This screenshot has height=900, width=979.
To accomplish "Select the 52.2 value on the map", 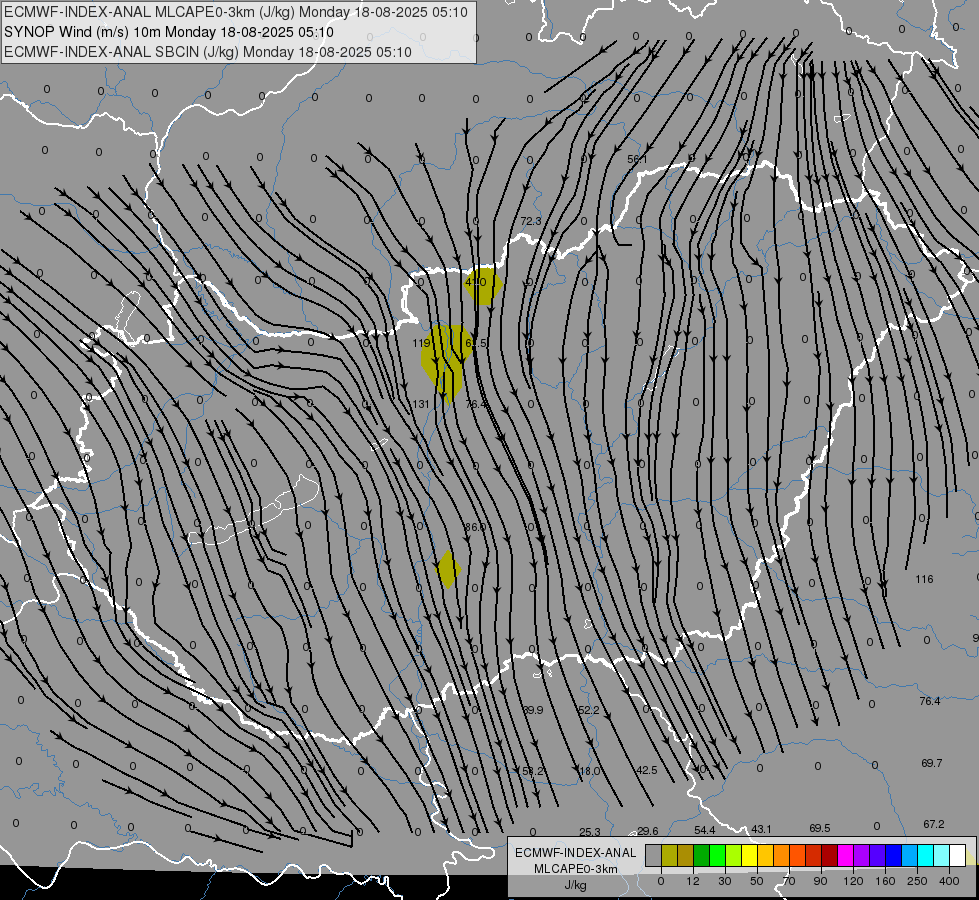I will coord(589,710).
